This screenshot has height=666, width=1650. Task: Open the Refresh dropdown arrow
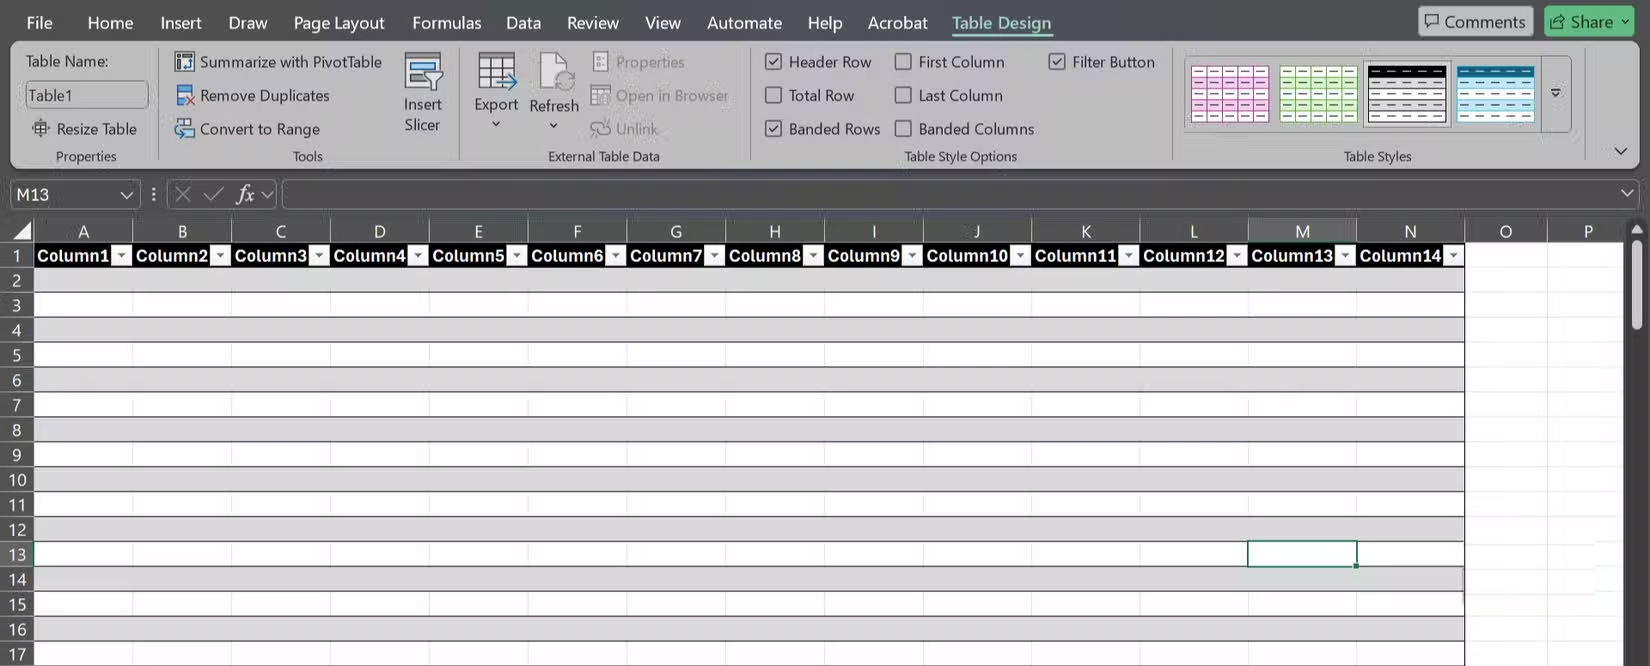click(x=554, y=126)
